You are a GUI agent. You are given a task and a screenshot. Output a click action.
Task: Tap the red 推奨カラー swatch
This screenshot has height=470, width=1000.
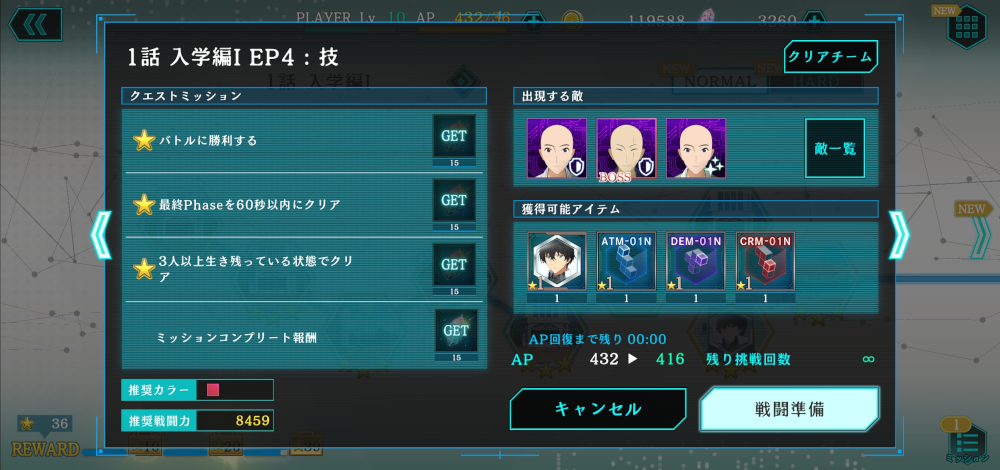pyautogui.click(x=213, y=390)
